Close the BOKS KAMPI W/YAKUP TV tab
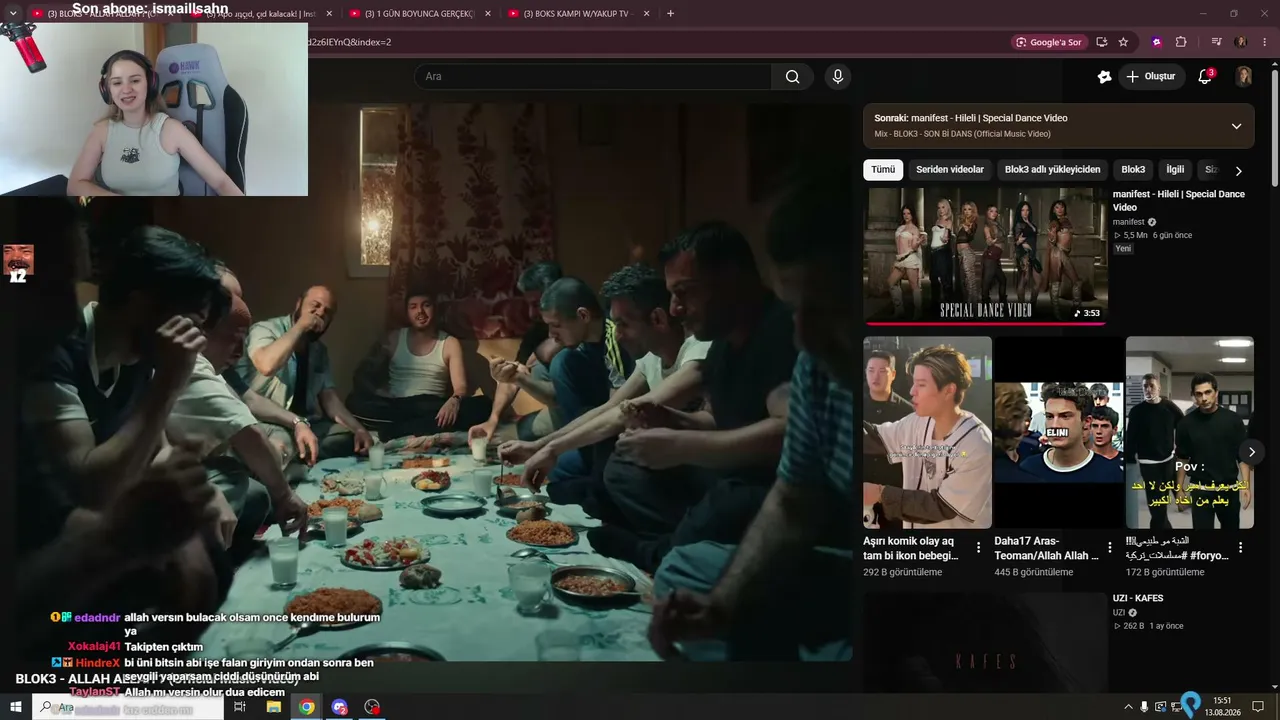The image size is (1280, 720). click(646, 14)
